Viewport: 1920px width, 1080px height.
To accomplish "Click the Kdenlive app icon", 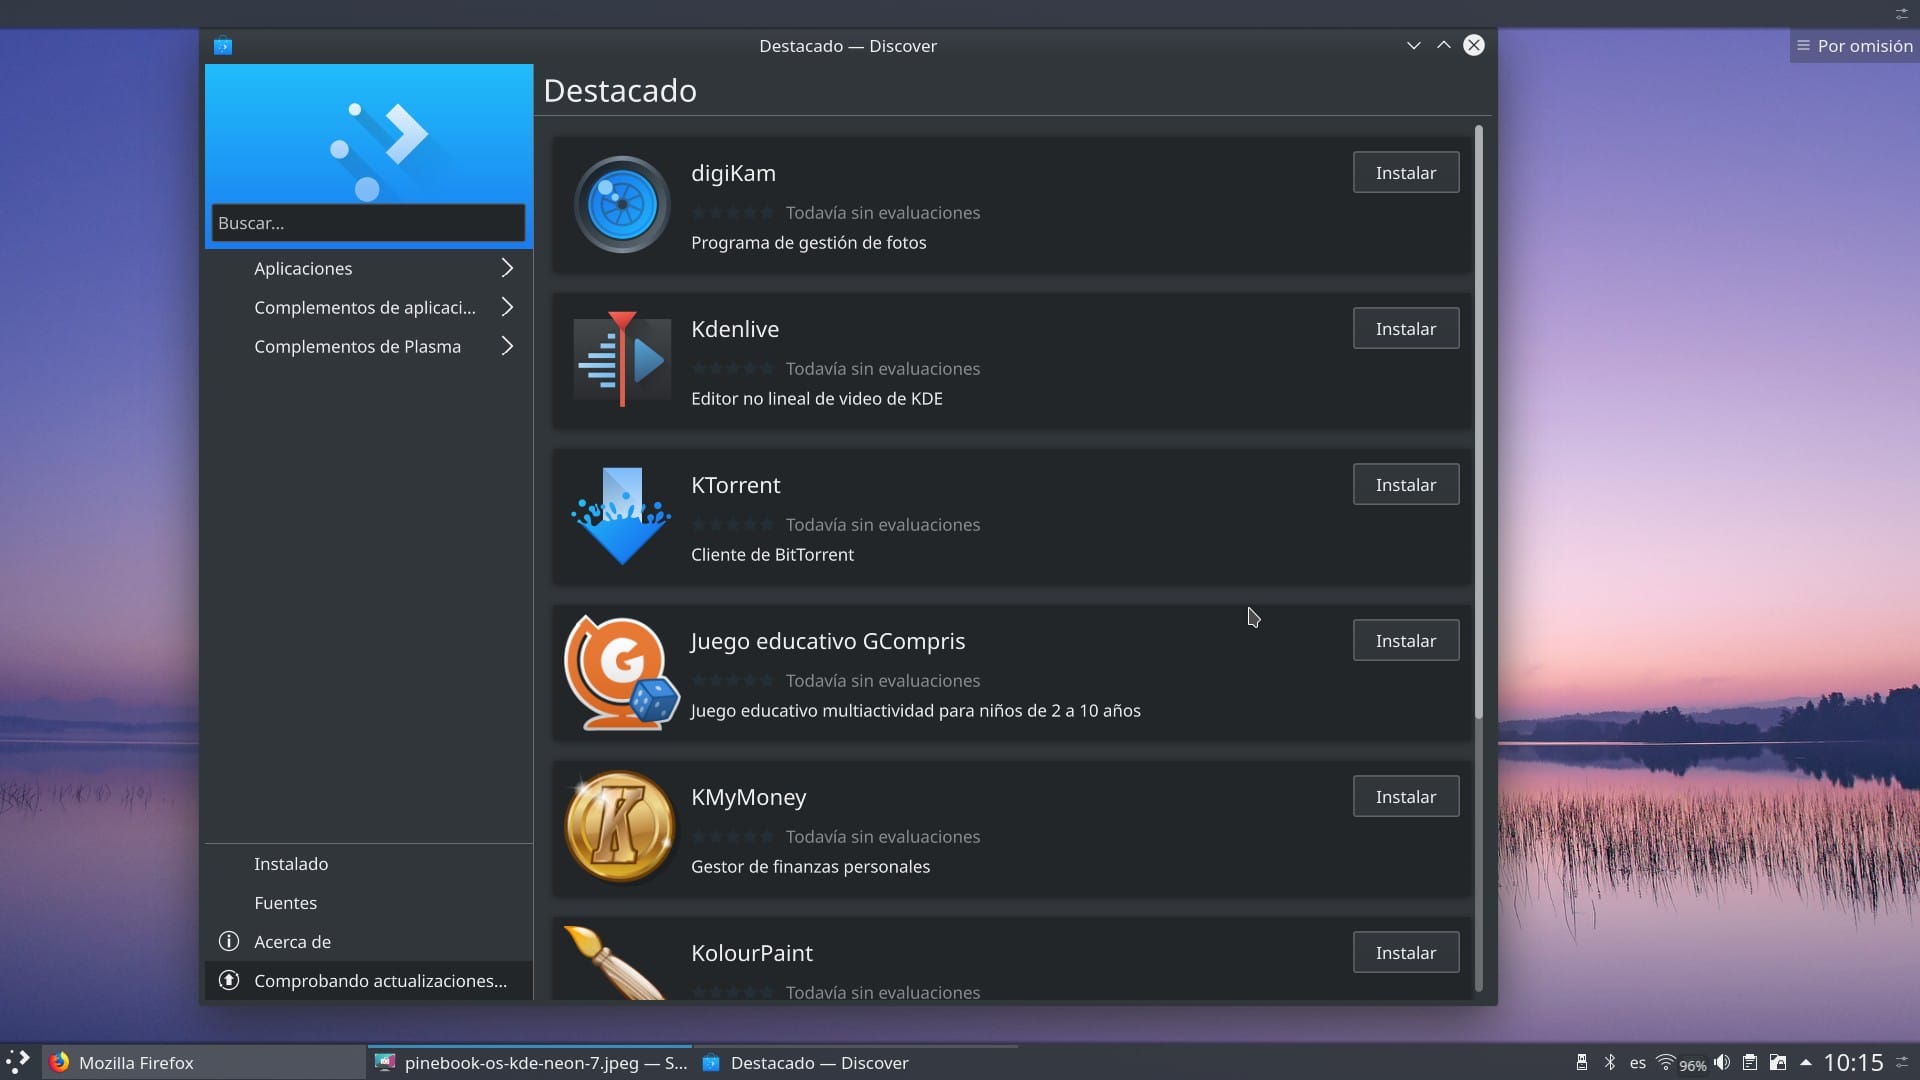I will pos(621,360).
